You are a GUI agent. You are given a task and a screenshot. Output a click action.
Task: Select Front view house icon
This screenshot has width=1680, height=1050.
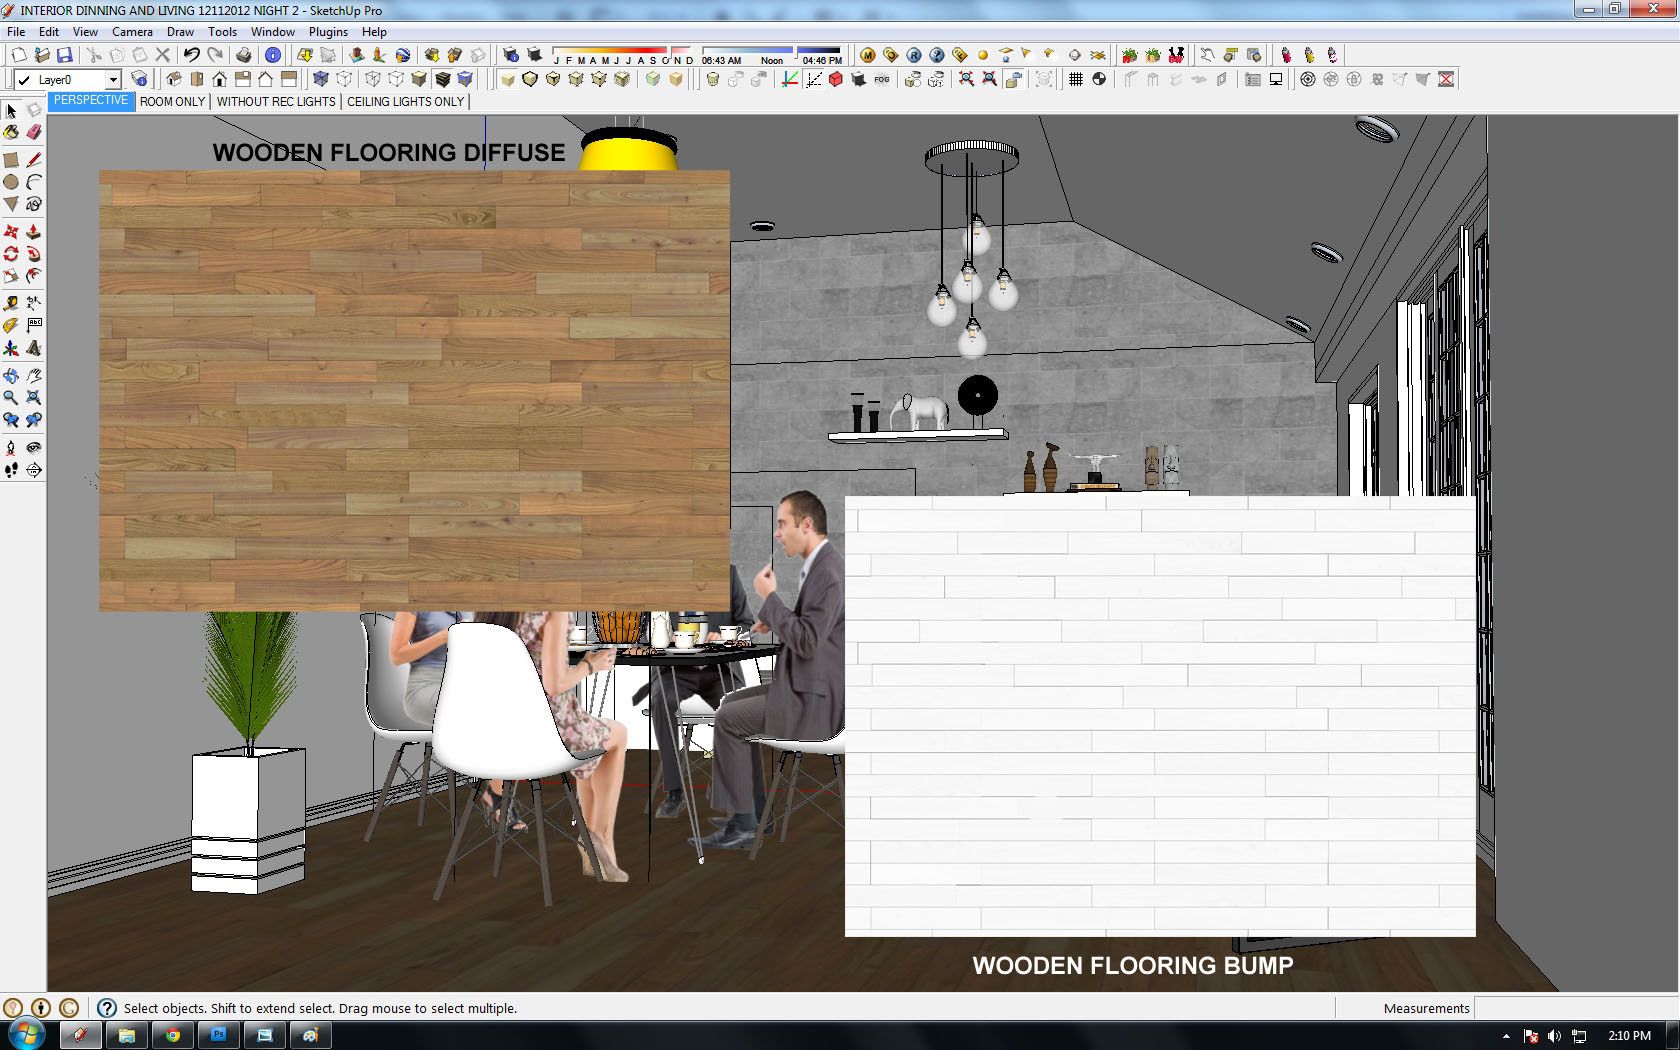219,79
